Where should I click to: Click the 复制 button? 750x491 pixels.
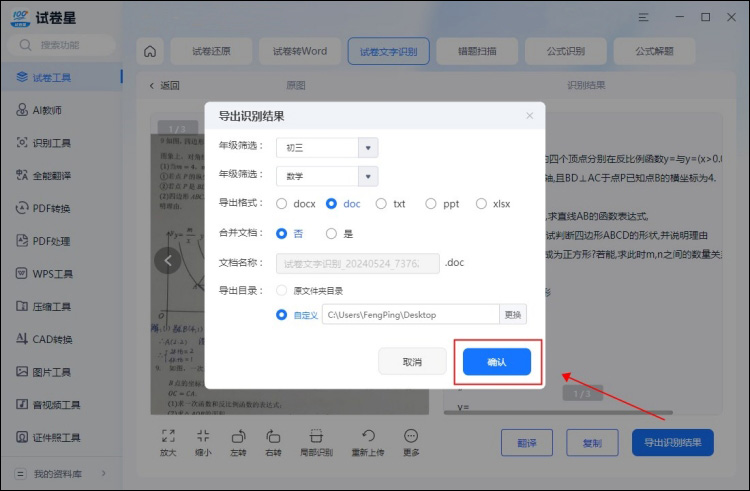coord(592,443)
